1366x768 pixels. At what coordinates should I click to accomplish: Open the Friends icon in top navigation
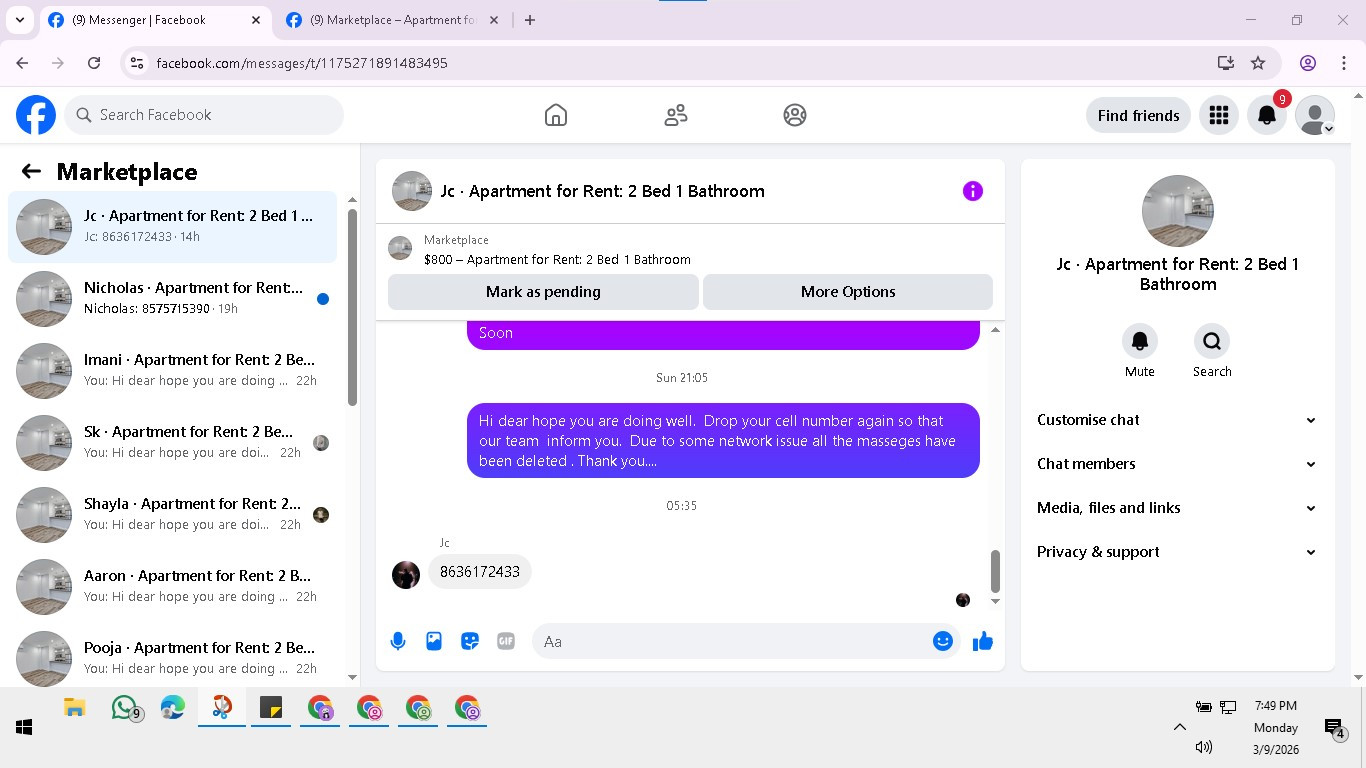pyautogui.click(x=676, y=115)
